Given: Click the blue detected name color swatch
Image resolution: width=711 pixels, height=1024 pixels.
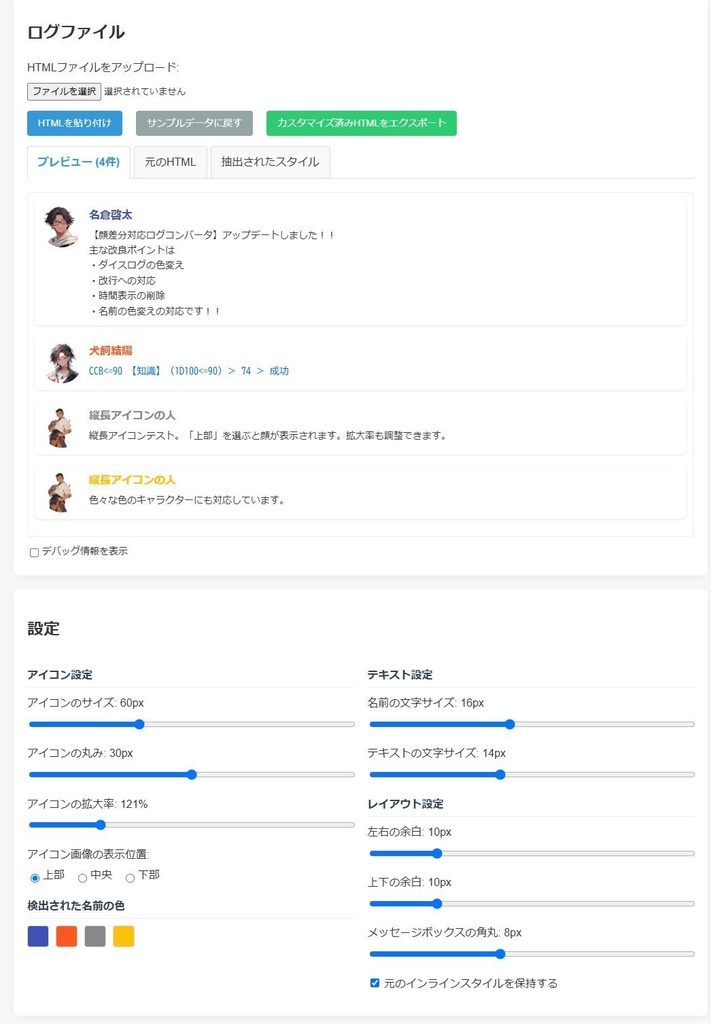Looking at the screenshot, I should point(37,936).
